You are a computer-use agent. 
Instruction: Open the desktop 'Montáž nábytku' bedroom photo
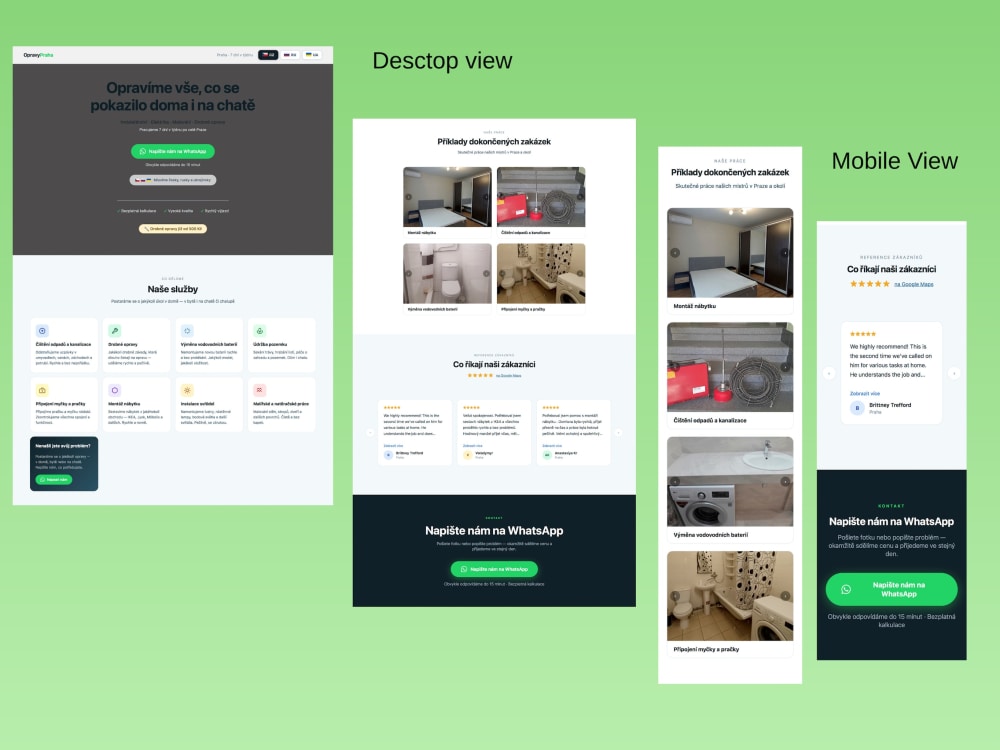[447, 197]
